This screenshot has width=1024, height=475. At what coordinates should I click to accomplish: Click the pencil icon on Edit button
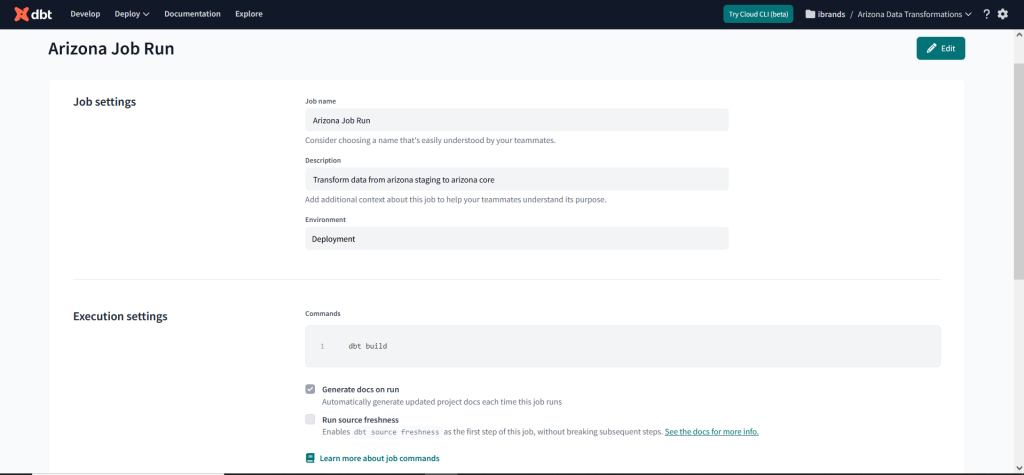click(931, 48)
